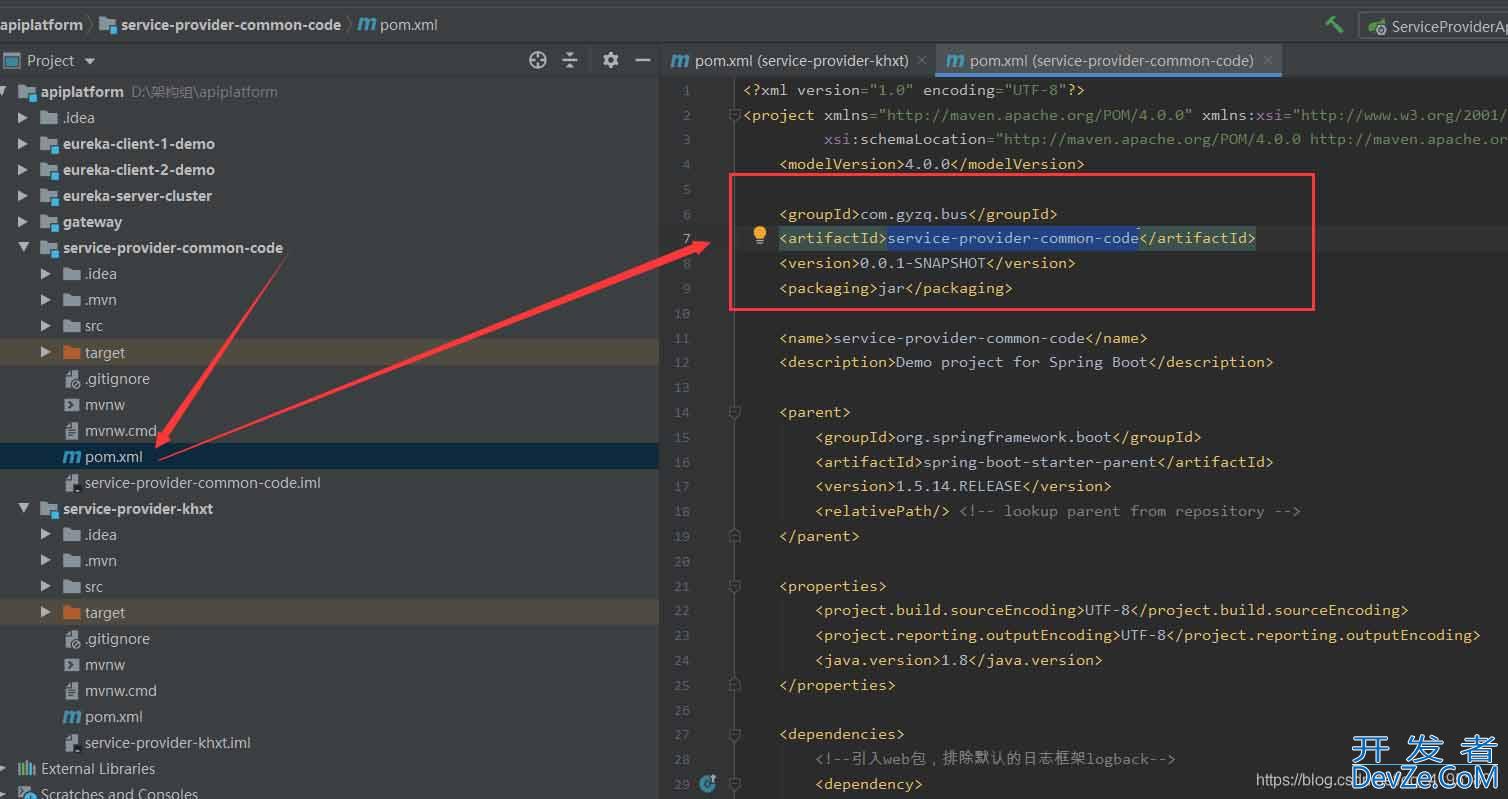Click the green build hammer icon

pos(1334,25)
